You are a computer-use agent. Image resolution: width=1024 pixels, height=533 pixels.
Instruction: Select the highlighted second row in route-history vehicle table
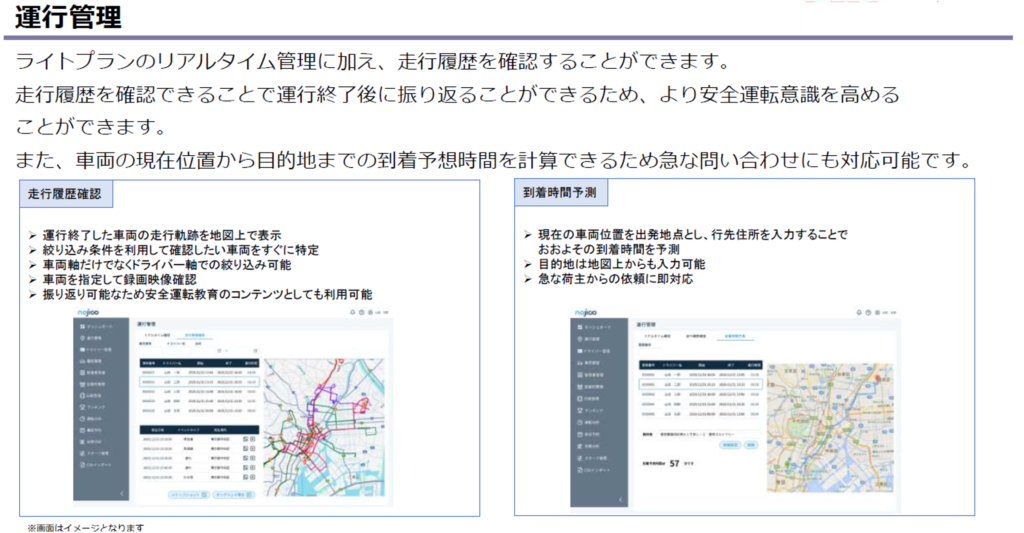[x=198, y=382]
